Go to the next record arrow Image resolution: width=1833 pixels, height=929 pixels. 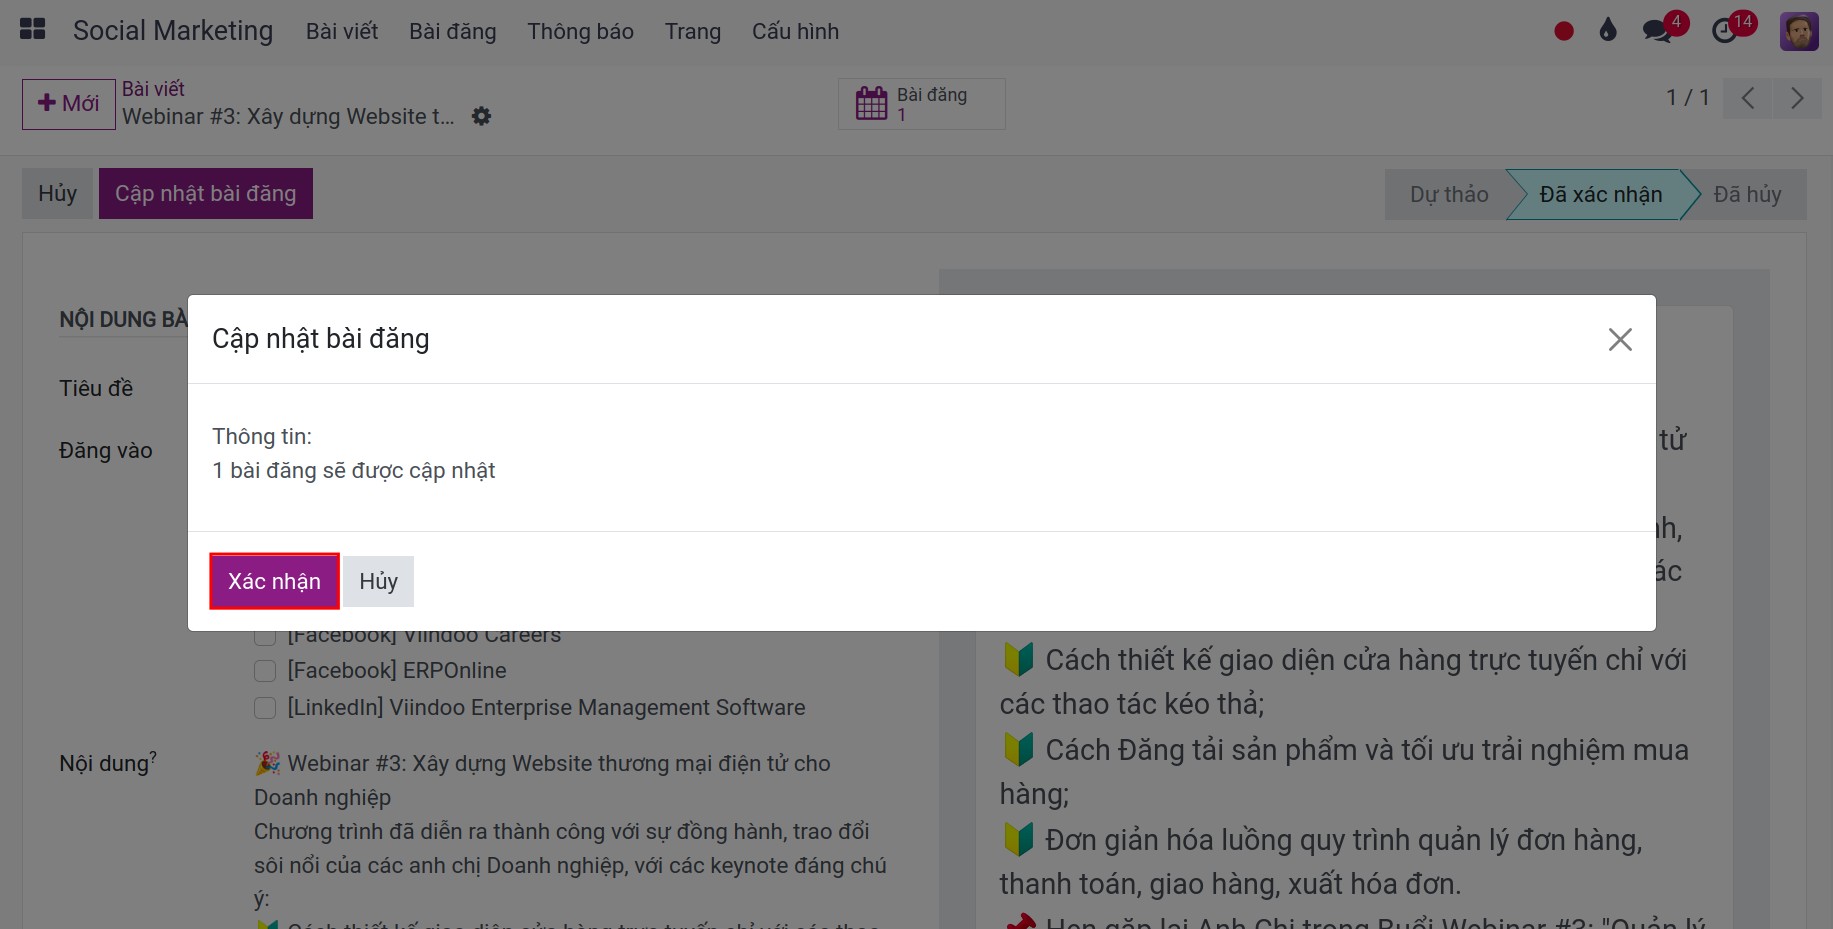click(x=1796, y=98)
